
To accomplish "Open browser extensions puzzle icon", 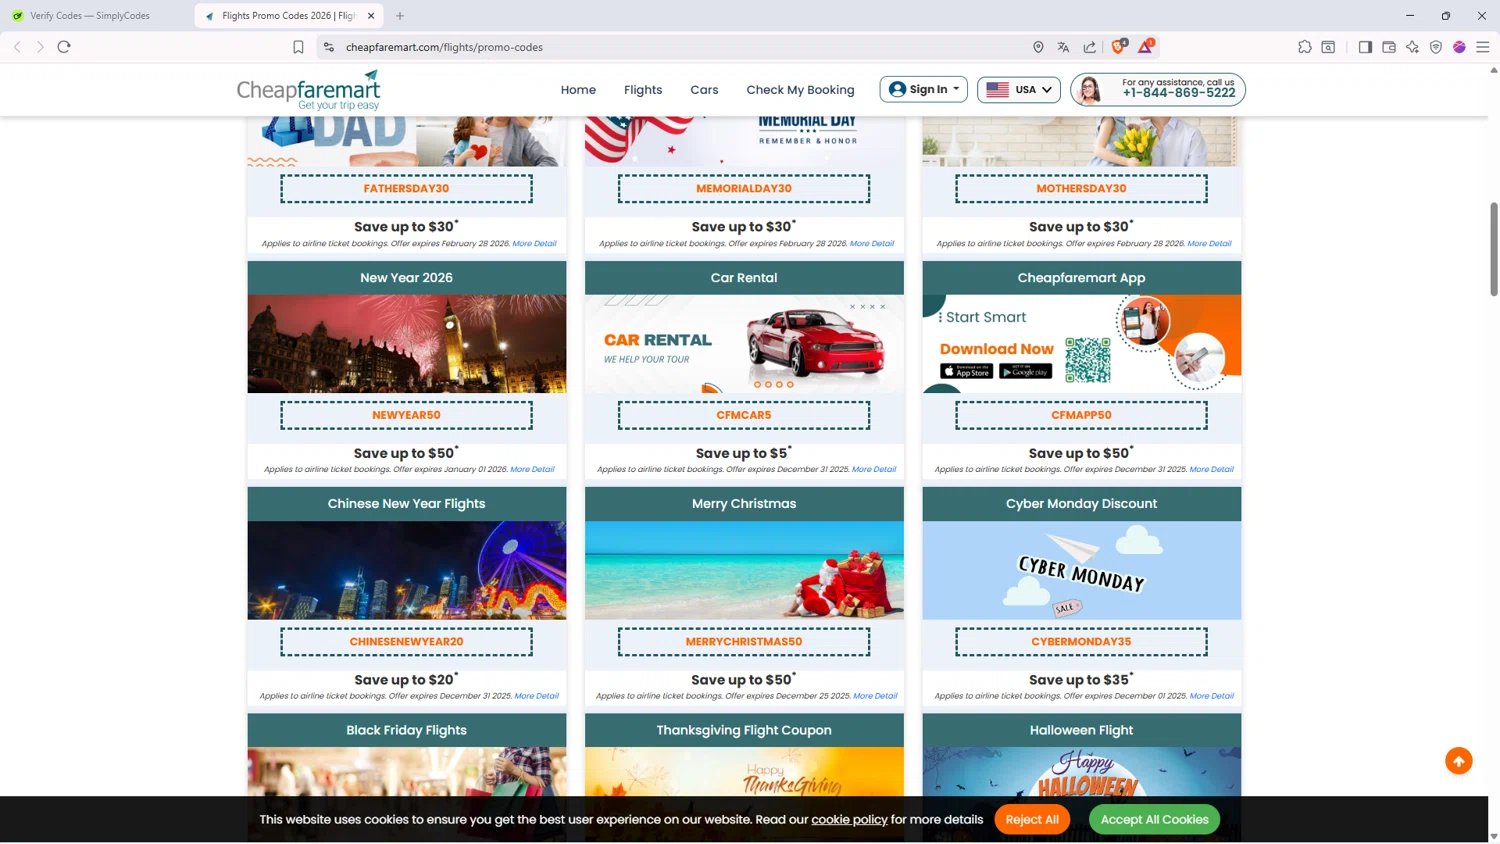I will [1305, 47].
